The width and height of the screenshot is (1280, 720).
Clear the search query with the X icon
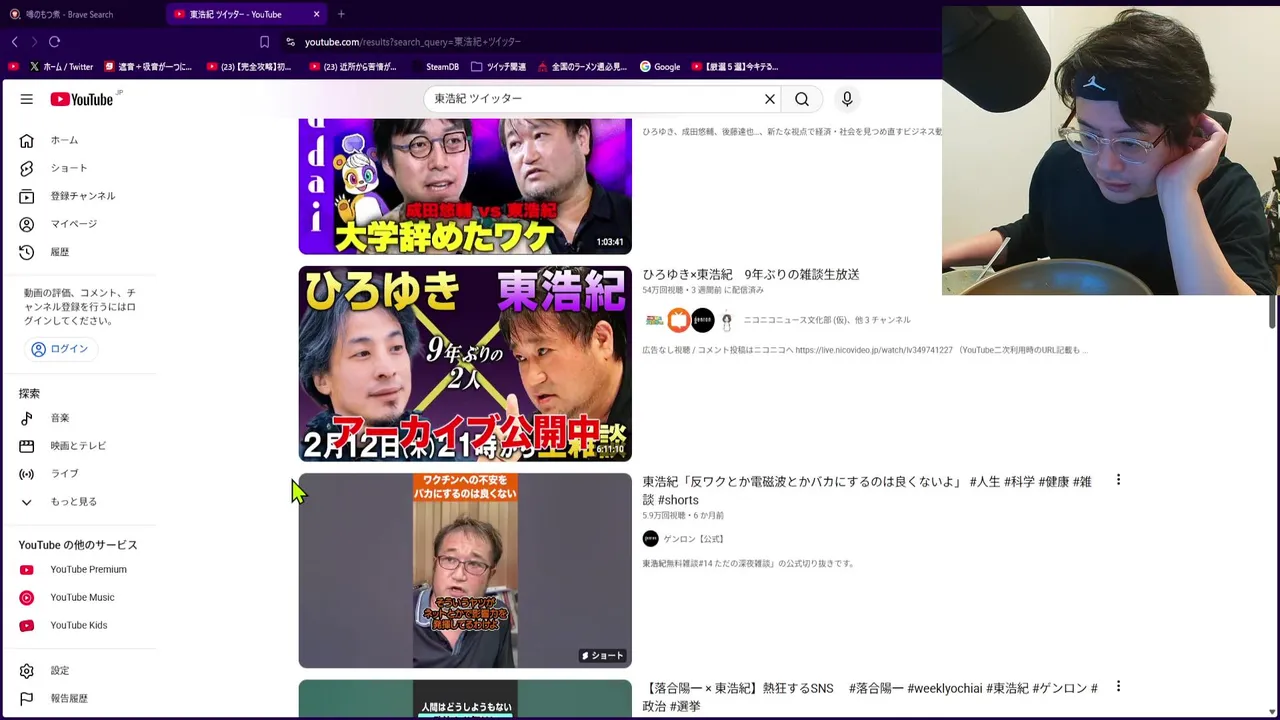770,99
